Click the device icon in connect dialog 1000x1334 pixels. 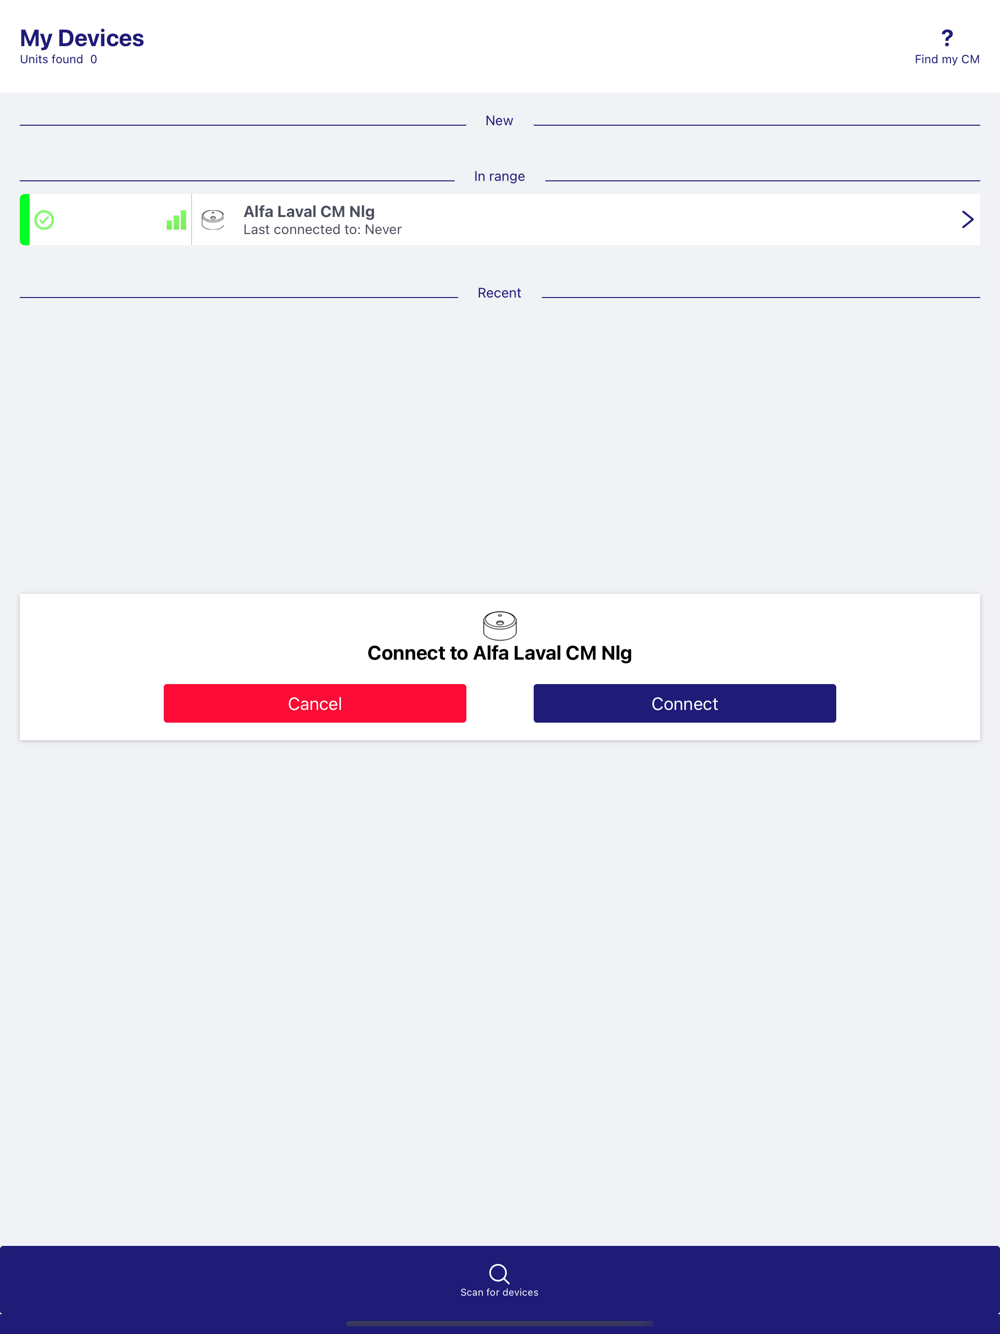[500, 625]
